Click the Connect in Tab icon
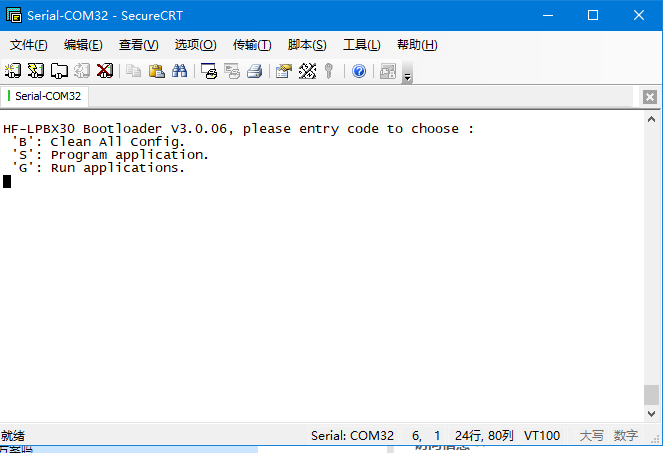The height and width of the screenshot is (453, 663). tap(59, 71)
